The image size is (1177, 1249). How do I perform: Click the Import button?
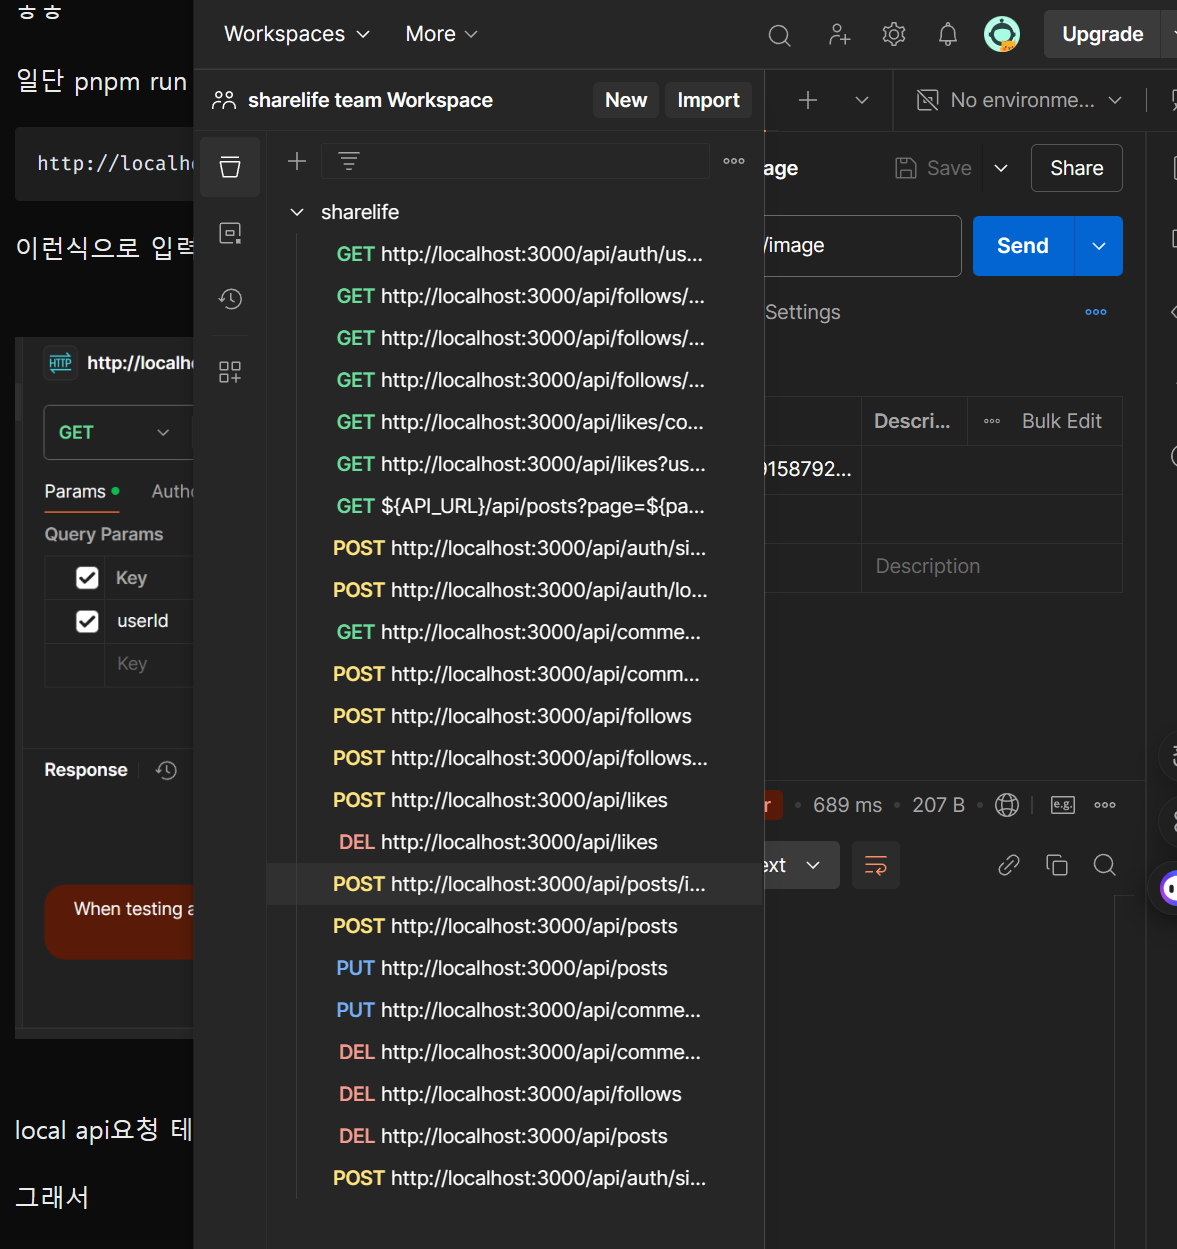click(708, 100)
